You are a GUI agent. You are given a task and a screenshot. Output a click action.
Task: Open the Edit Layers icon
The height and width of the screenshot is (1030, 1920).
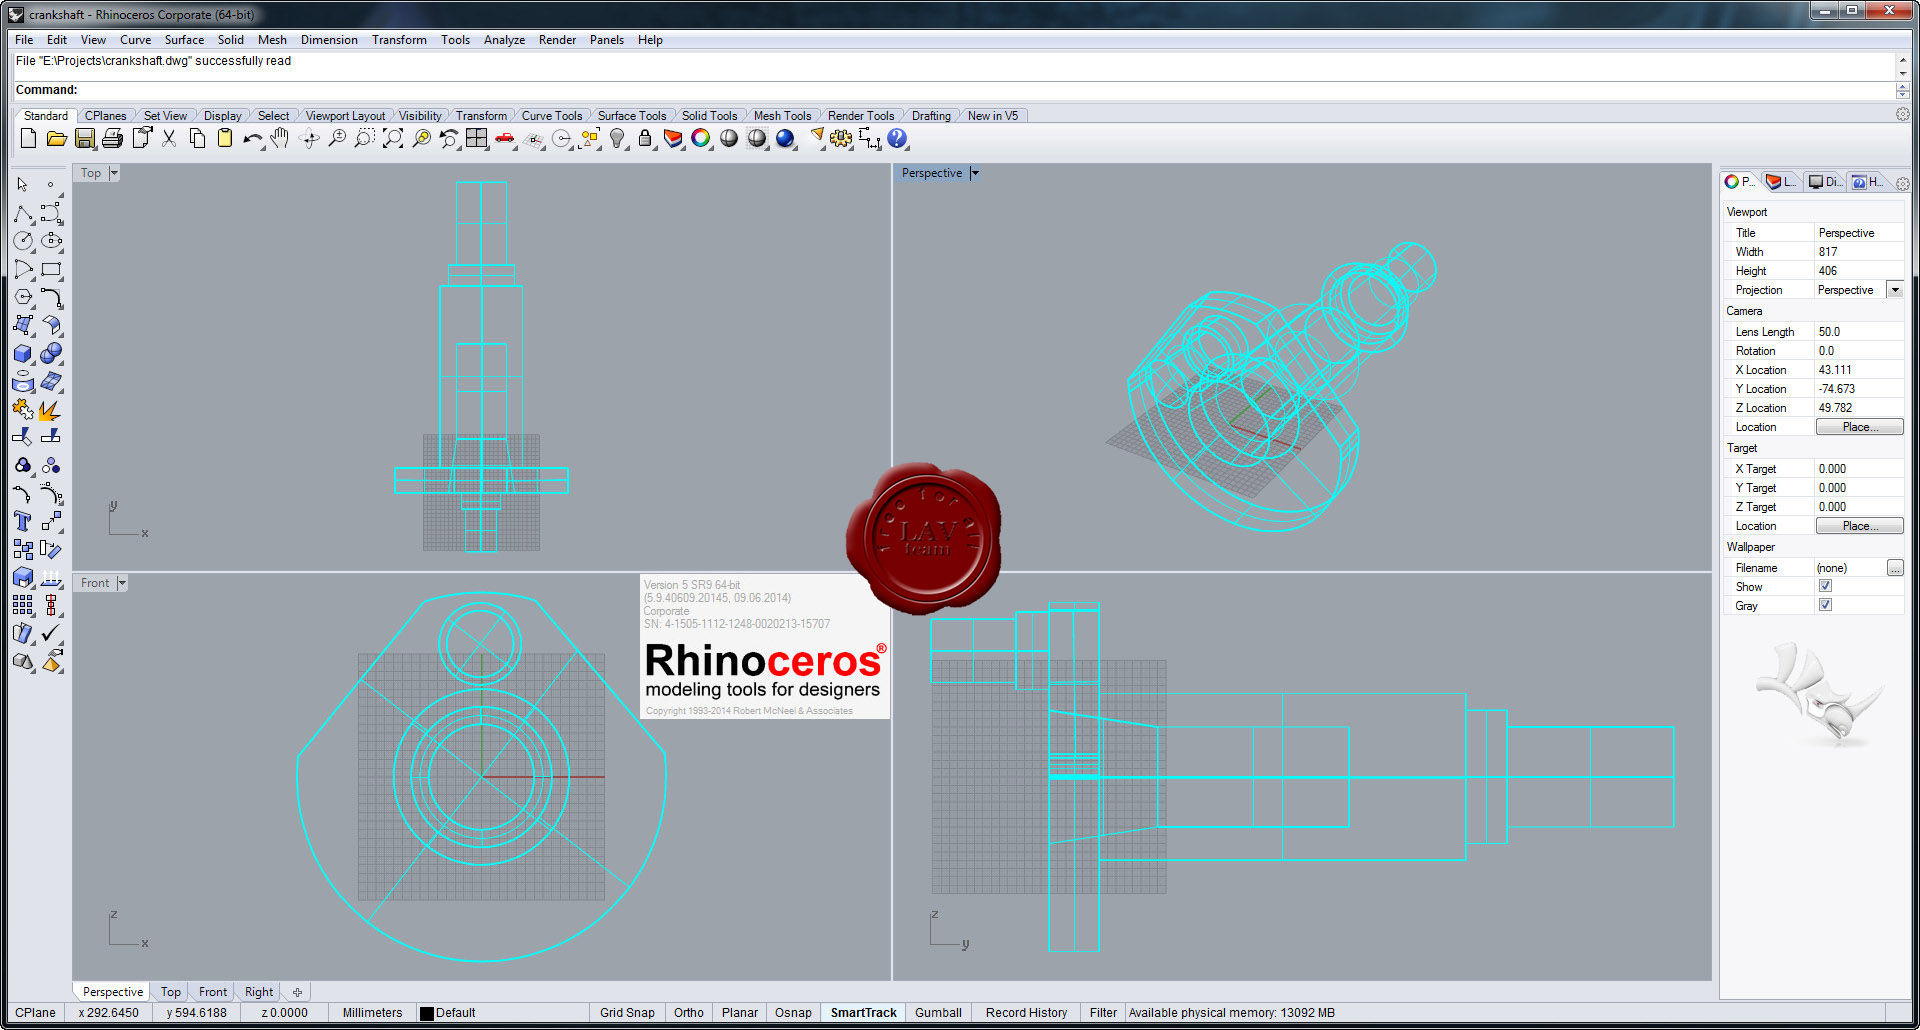(673, 139)
